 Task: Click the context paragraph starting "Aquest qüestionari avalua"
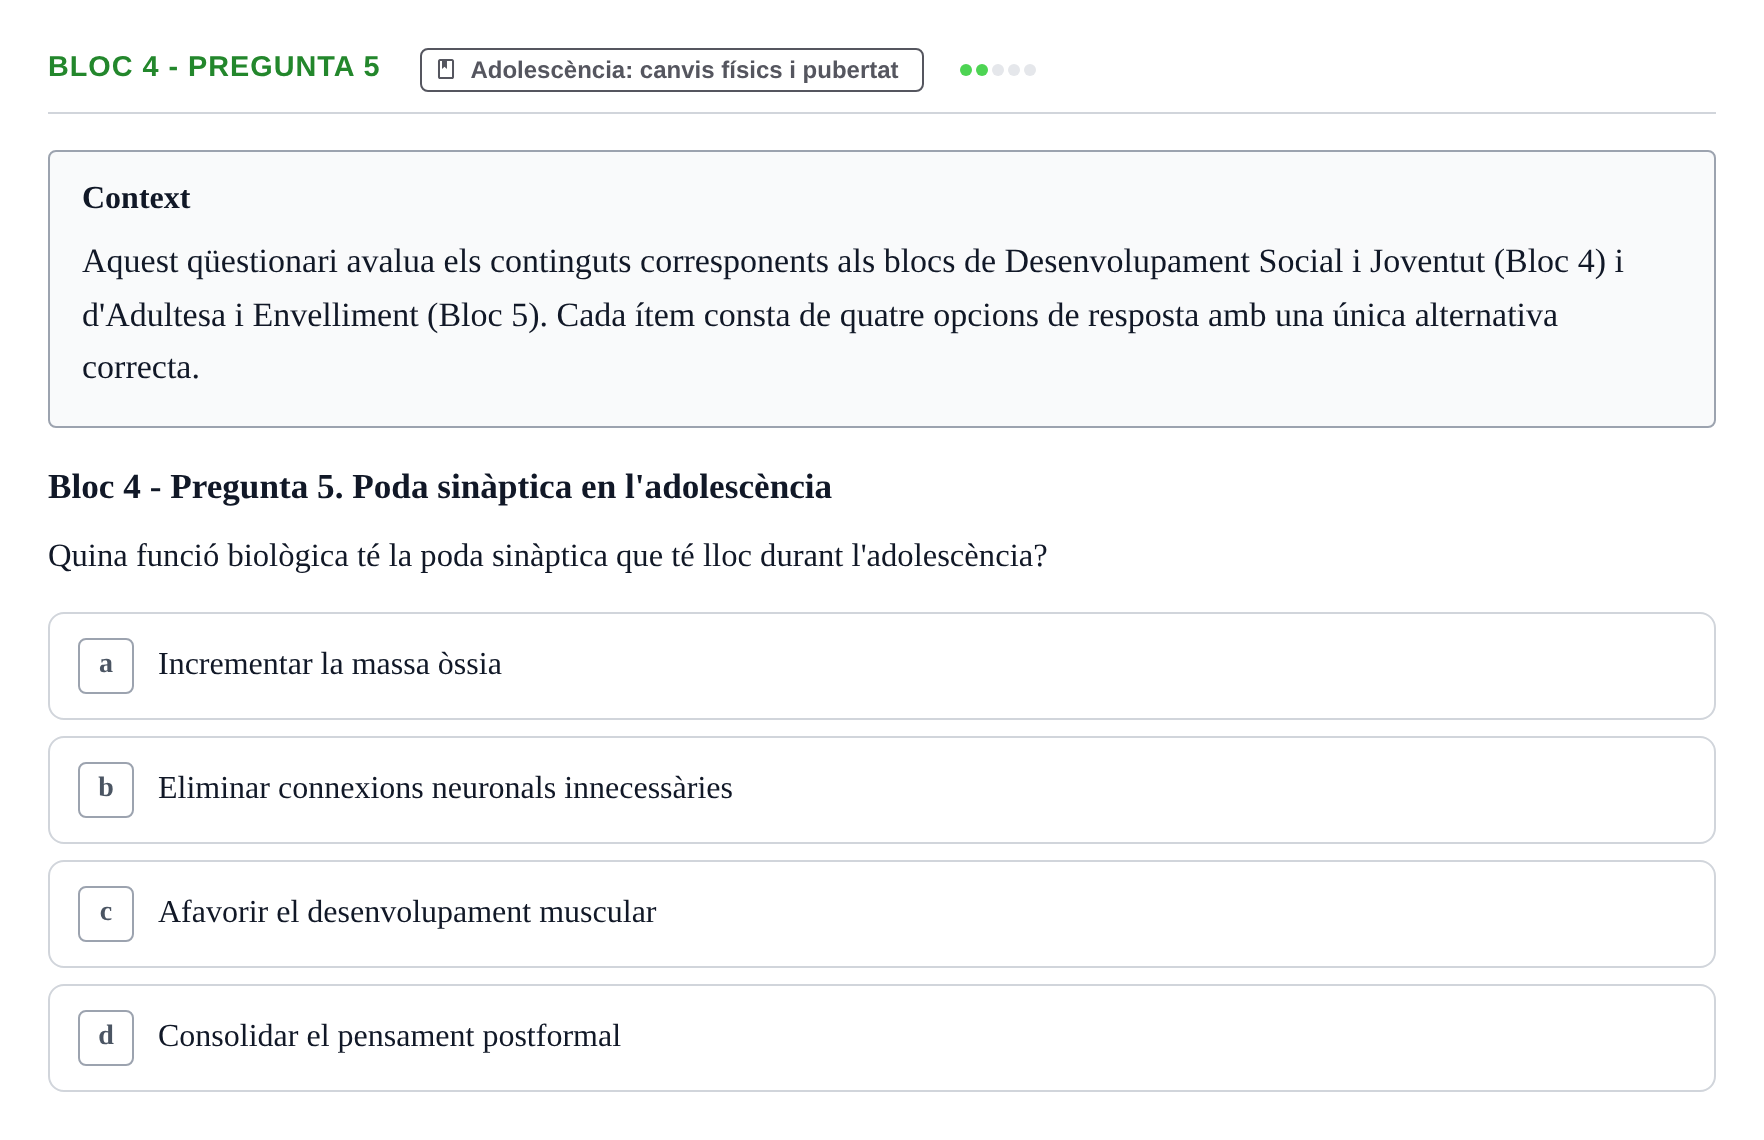click(853, 314)
